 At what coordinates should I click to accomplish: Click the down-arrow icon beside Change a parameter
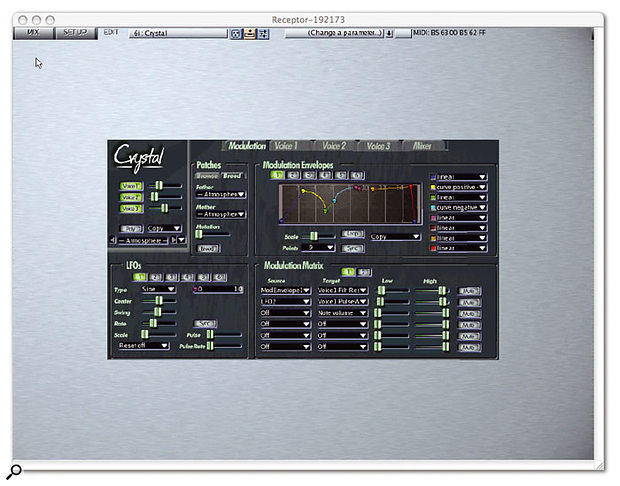pyautogui.click(x=389, y=34)
